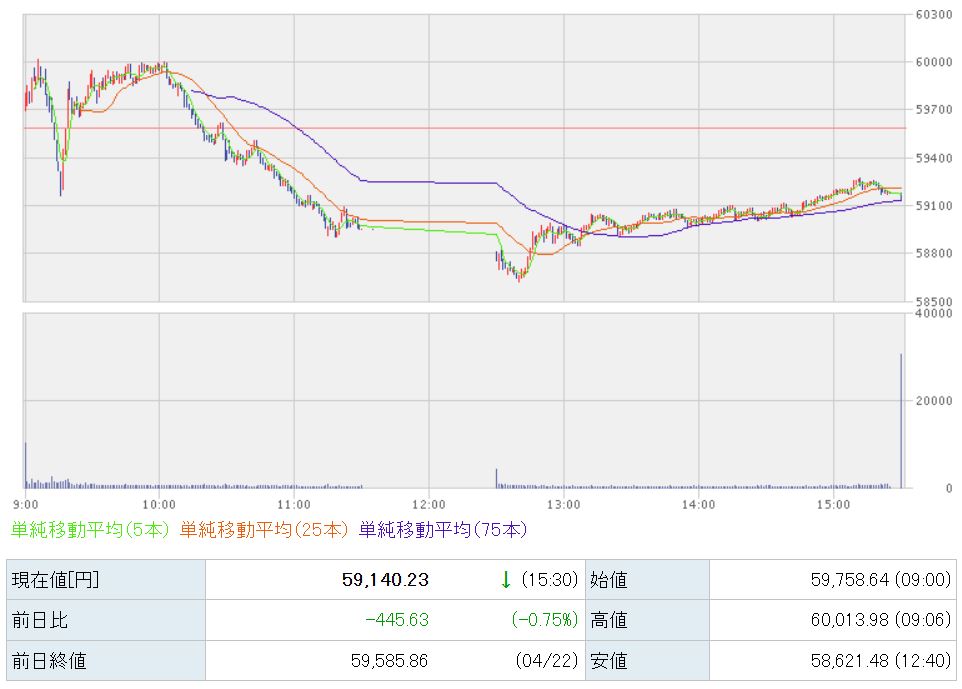962x689 pixels.
Task: Select the 単純移動平均(5本) green legend label
Action: coord(90,529)
